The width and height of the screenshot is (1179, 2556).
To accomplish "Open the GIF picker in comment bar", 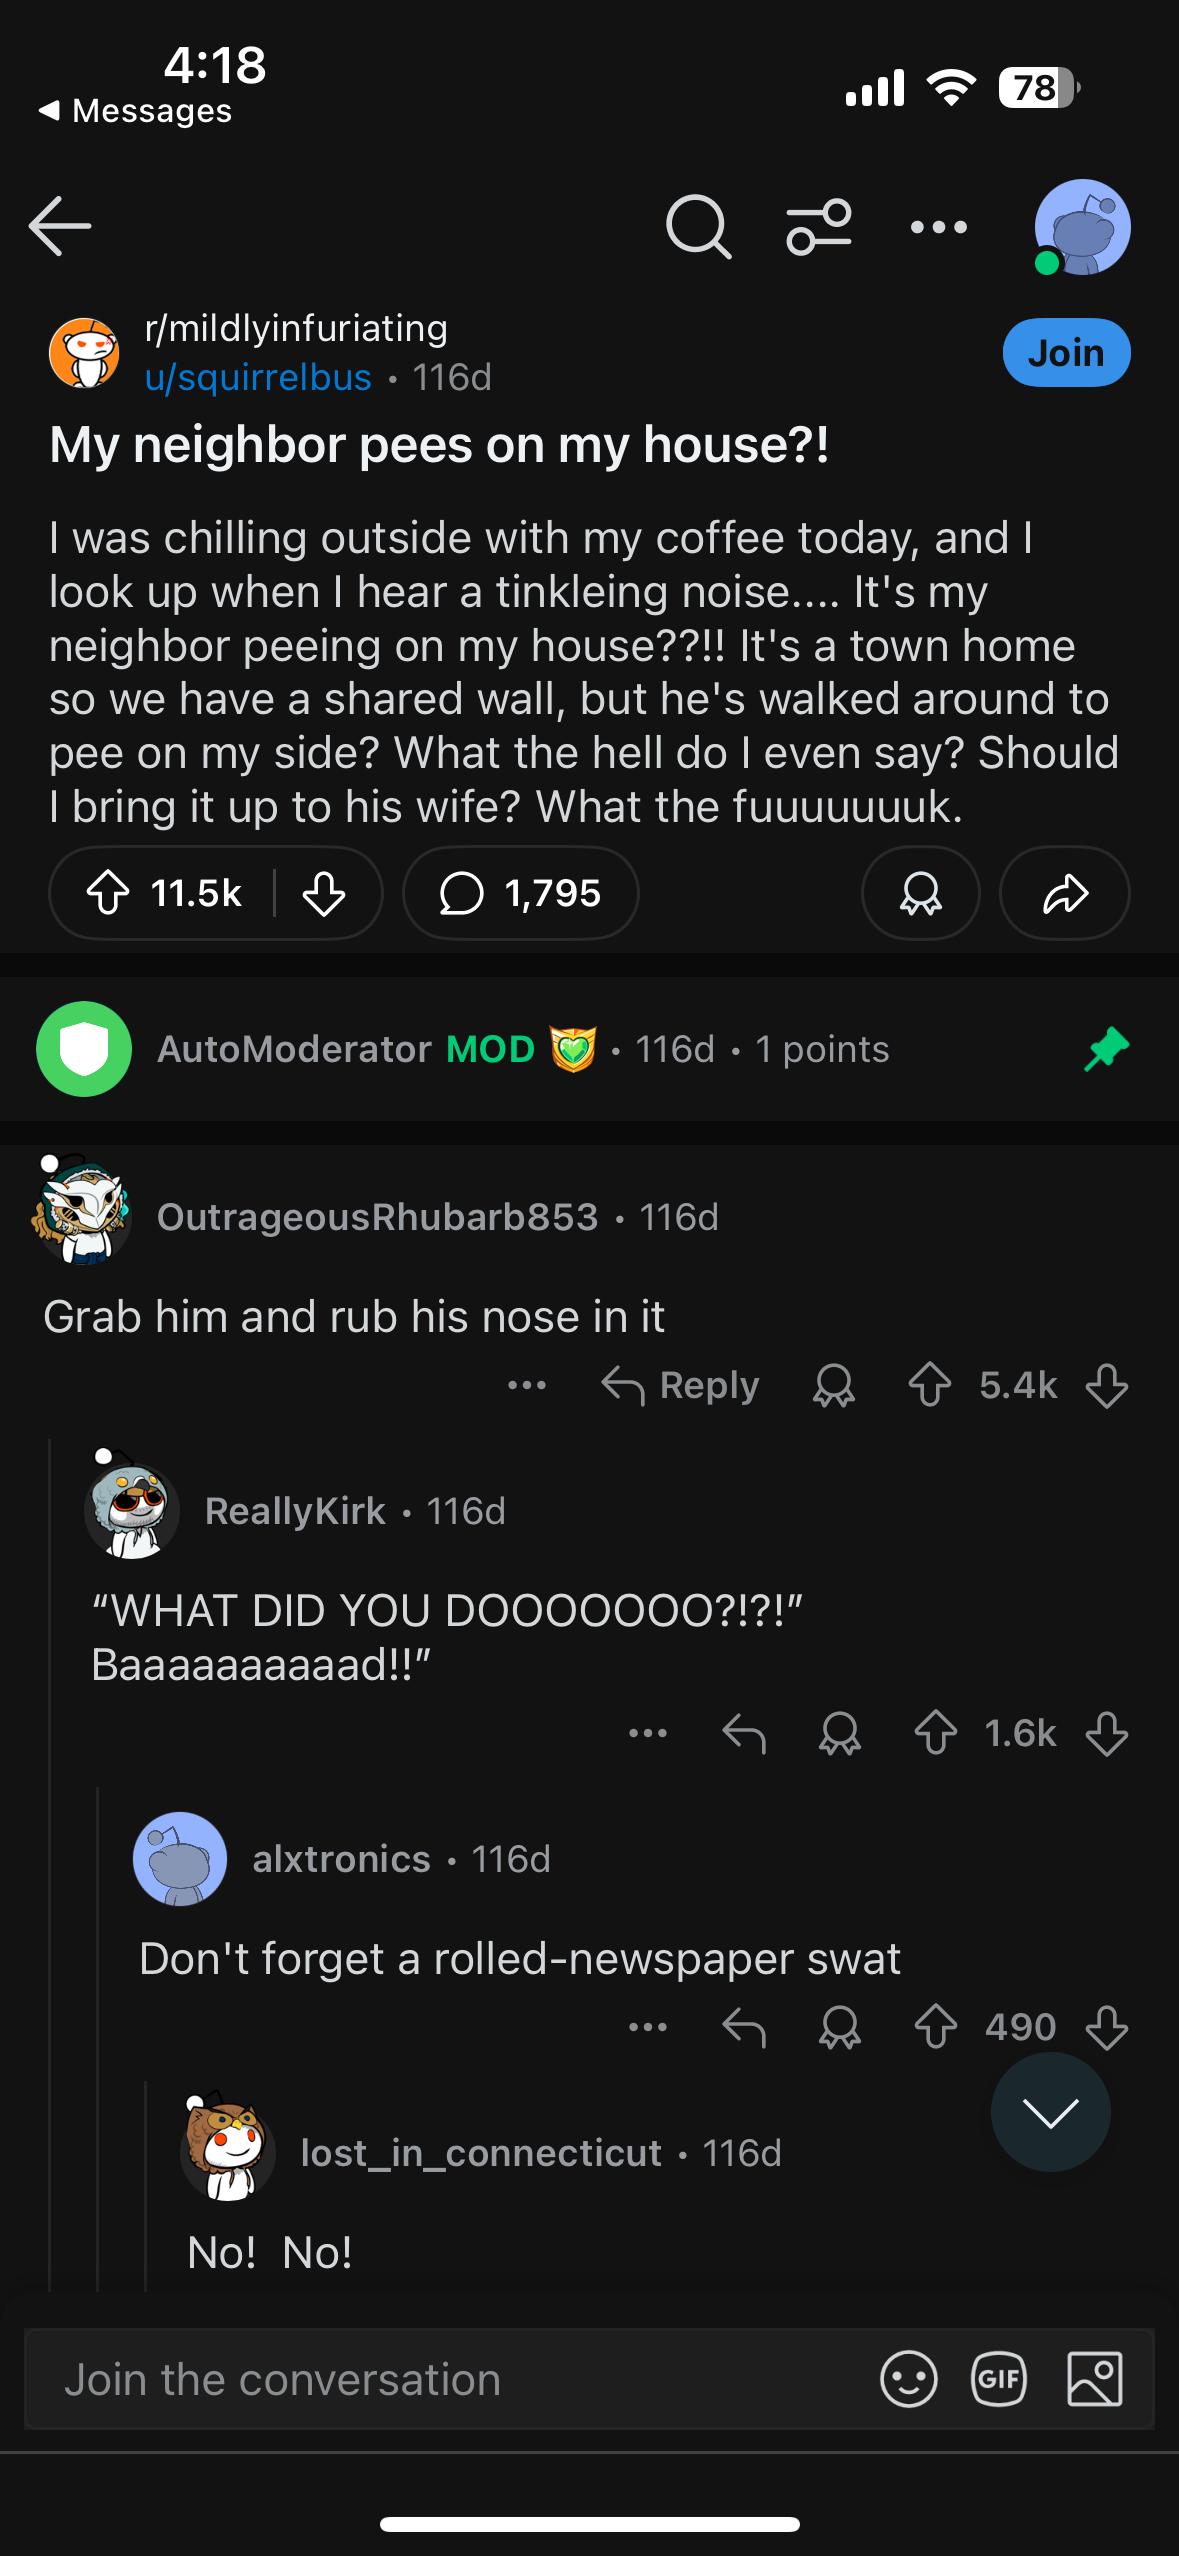I will click(999, 2379).
